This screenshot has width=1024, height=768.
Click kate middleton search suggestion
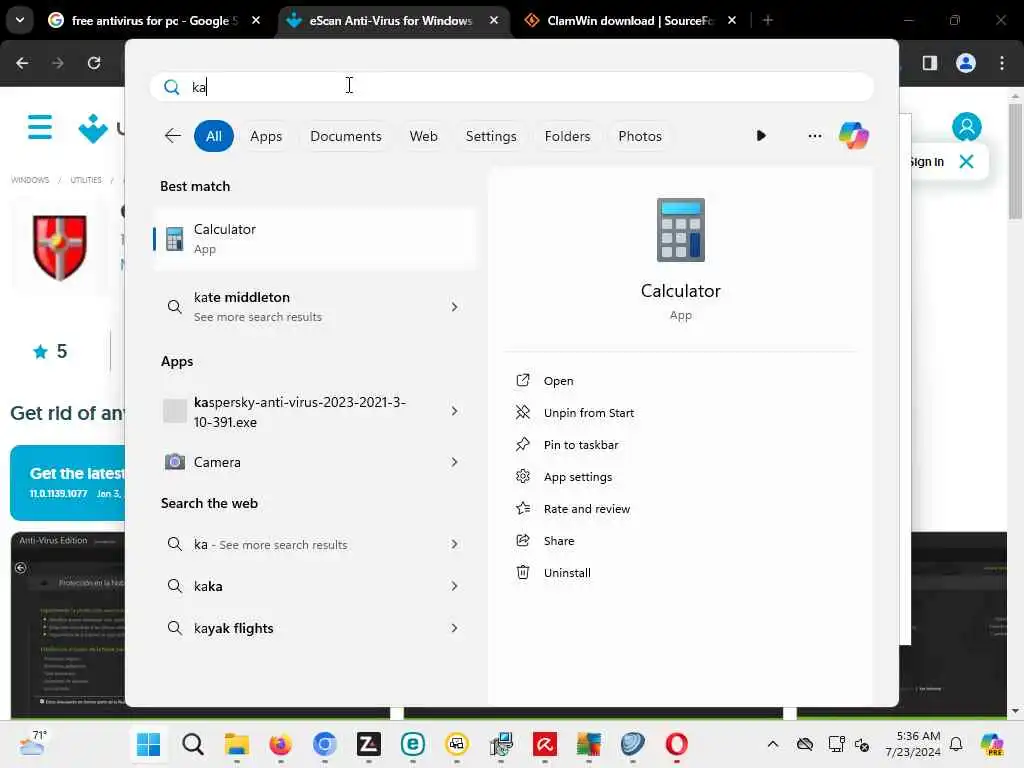click(x=315, y=307)
